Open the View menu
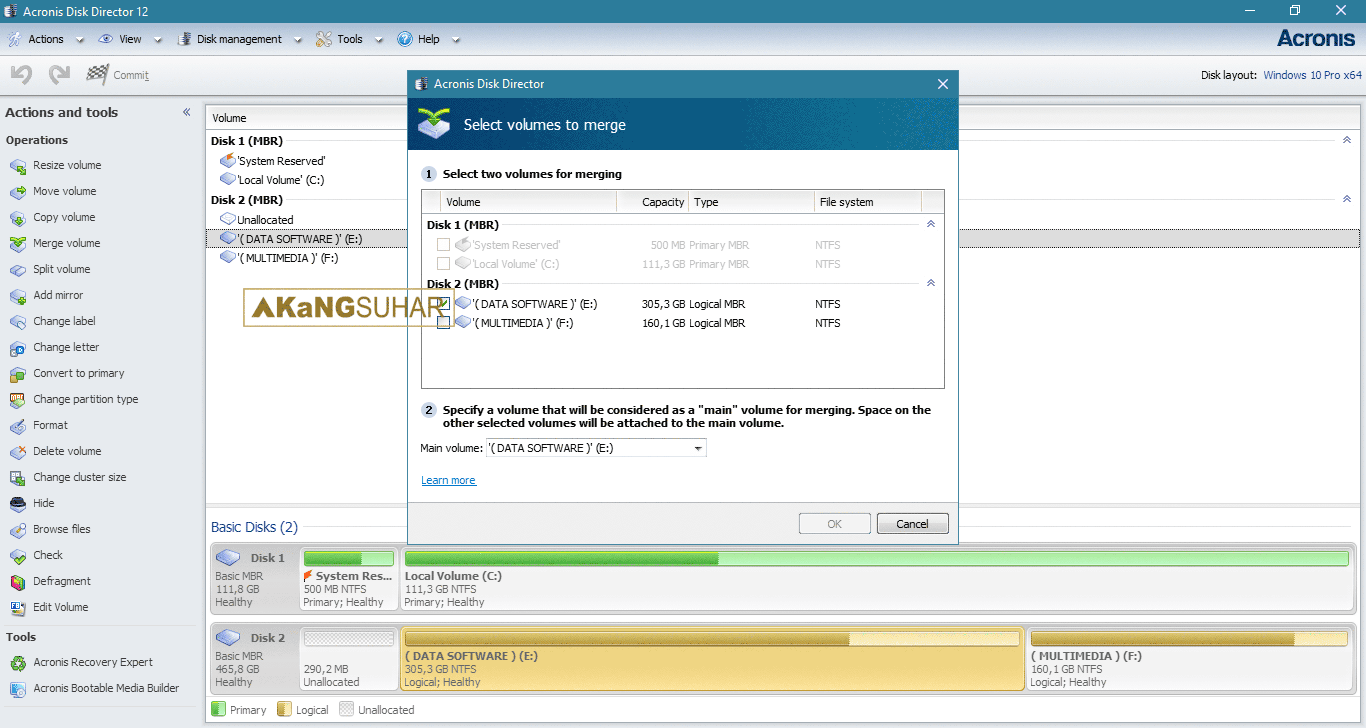This screenshot has width=1366, height=728. (x=130, y=39)
